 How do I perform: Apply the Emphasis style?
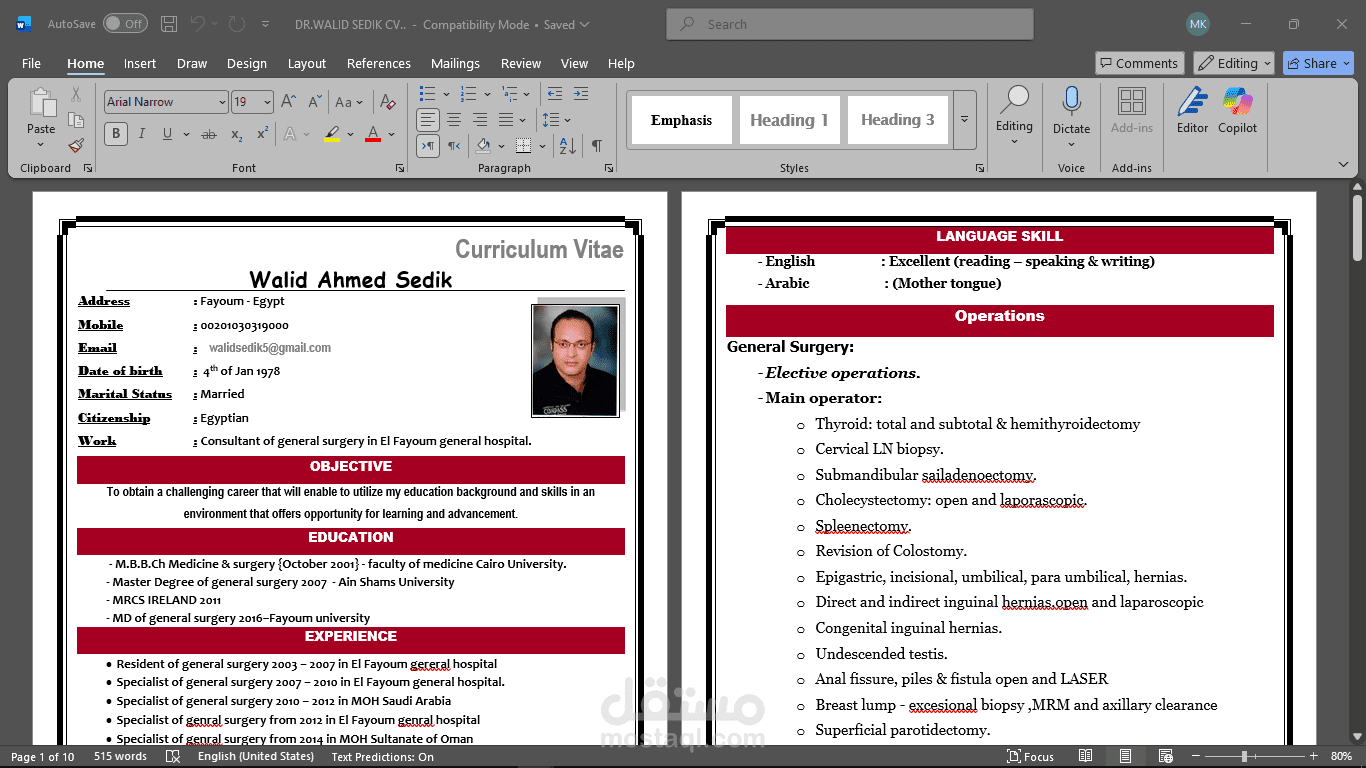tap(682, 120)
